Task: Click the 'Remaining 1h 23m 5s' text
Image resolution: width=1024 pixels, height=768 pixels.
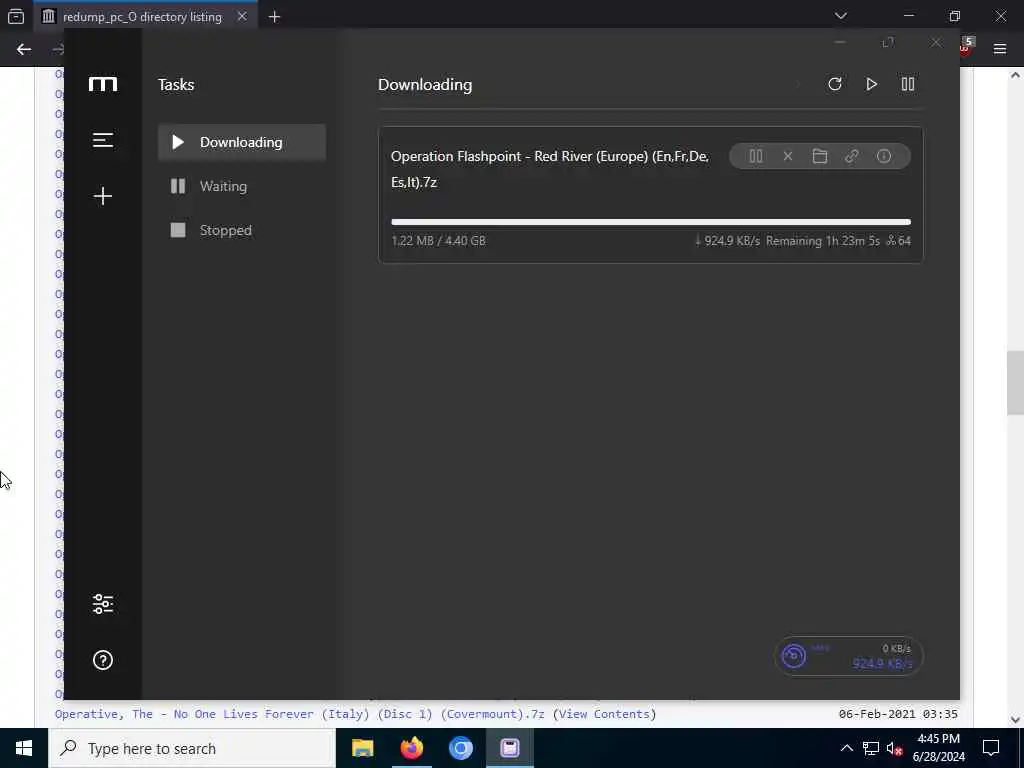Action: click(x=823, y=241)
